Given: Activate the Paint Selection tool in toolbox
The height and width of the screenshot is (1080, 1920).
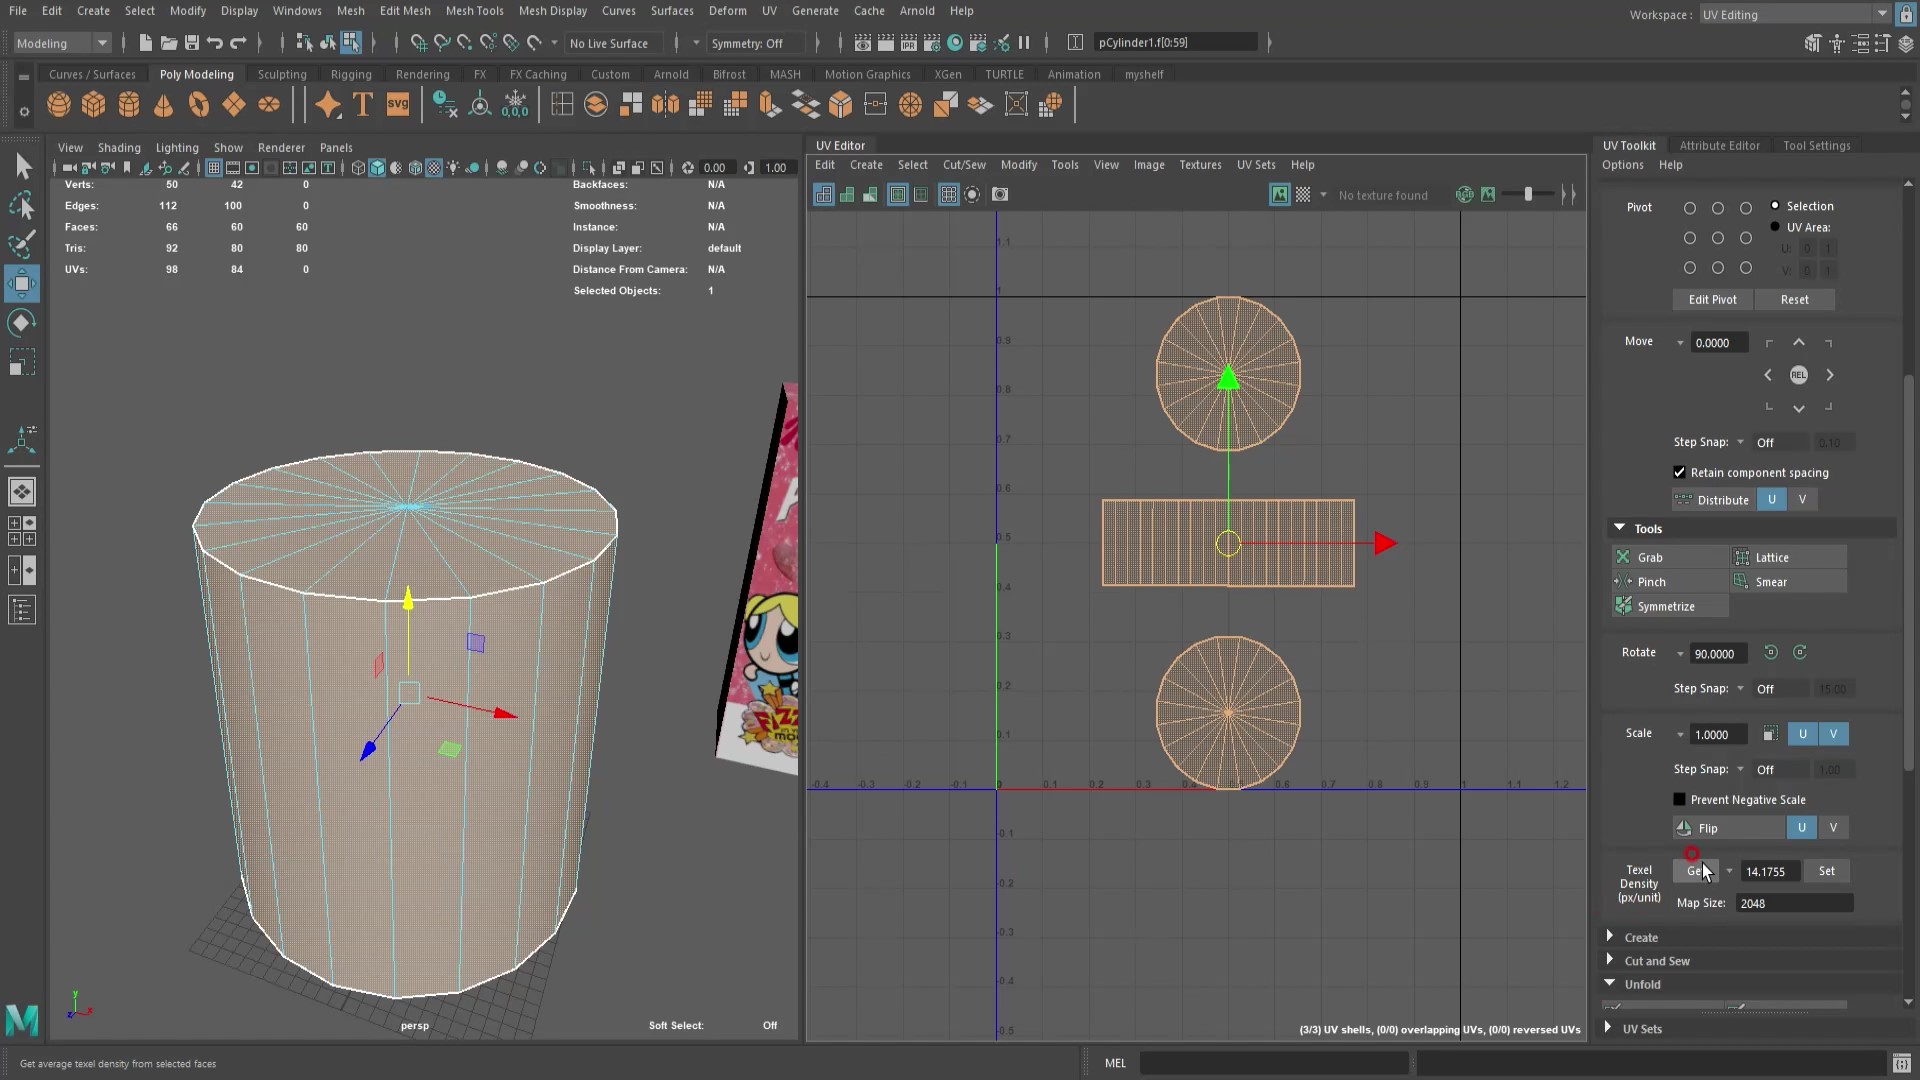Looking at the screenshot, I should [x=22, y=245].
